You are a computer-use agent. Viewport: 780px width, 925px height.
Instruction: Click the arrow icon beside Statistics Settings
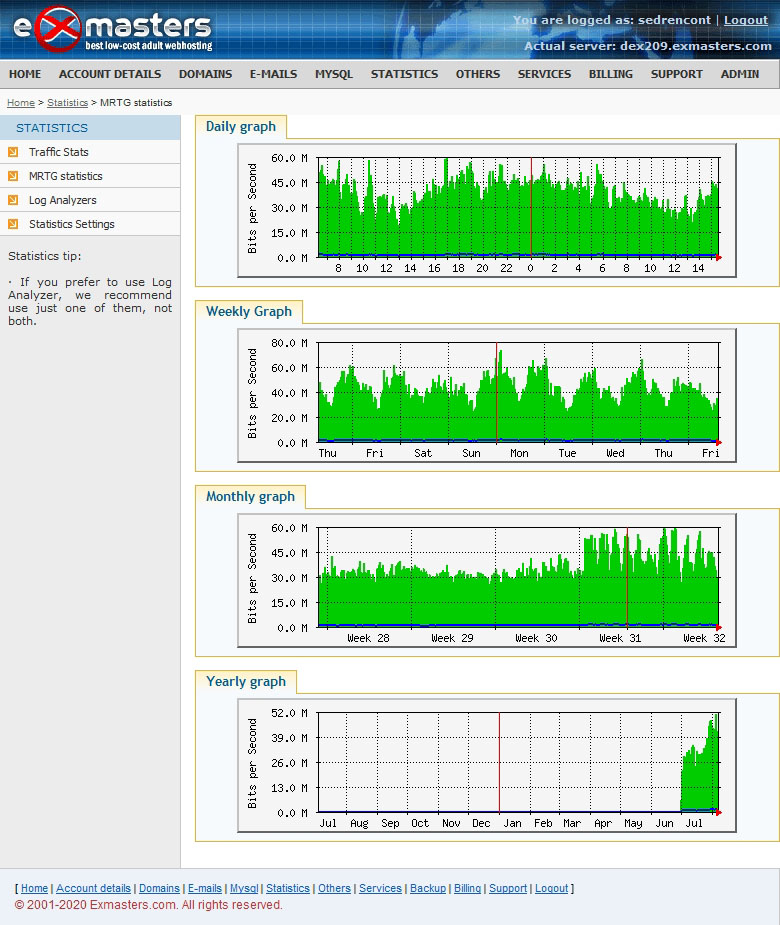tap(13, 224)
